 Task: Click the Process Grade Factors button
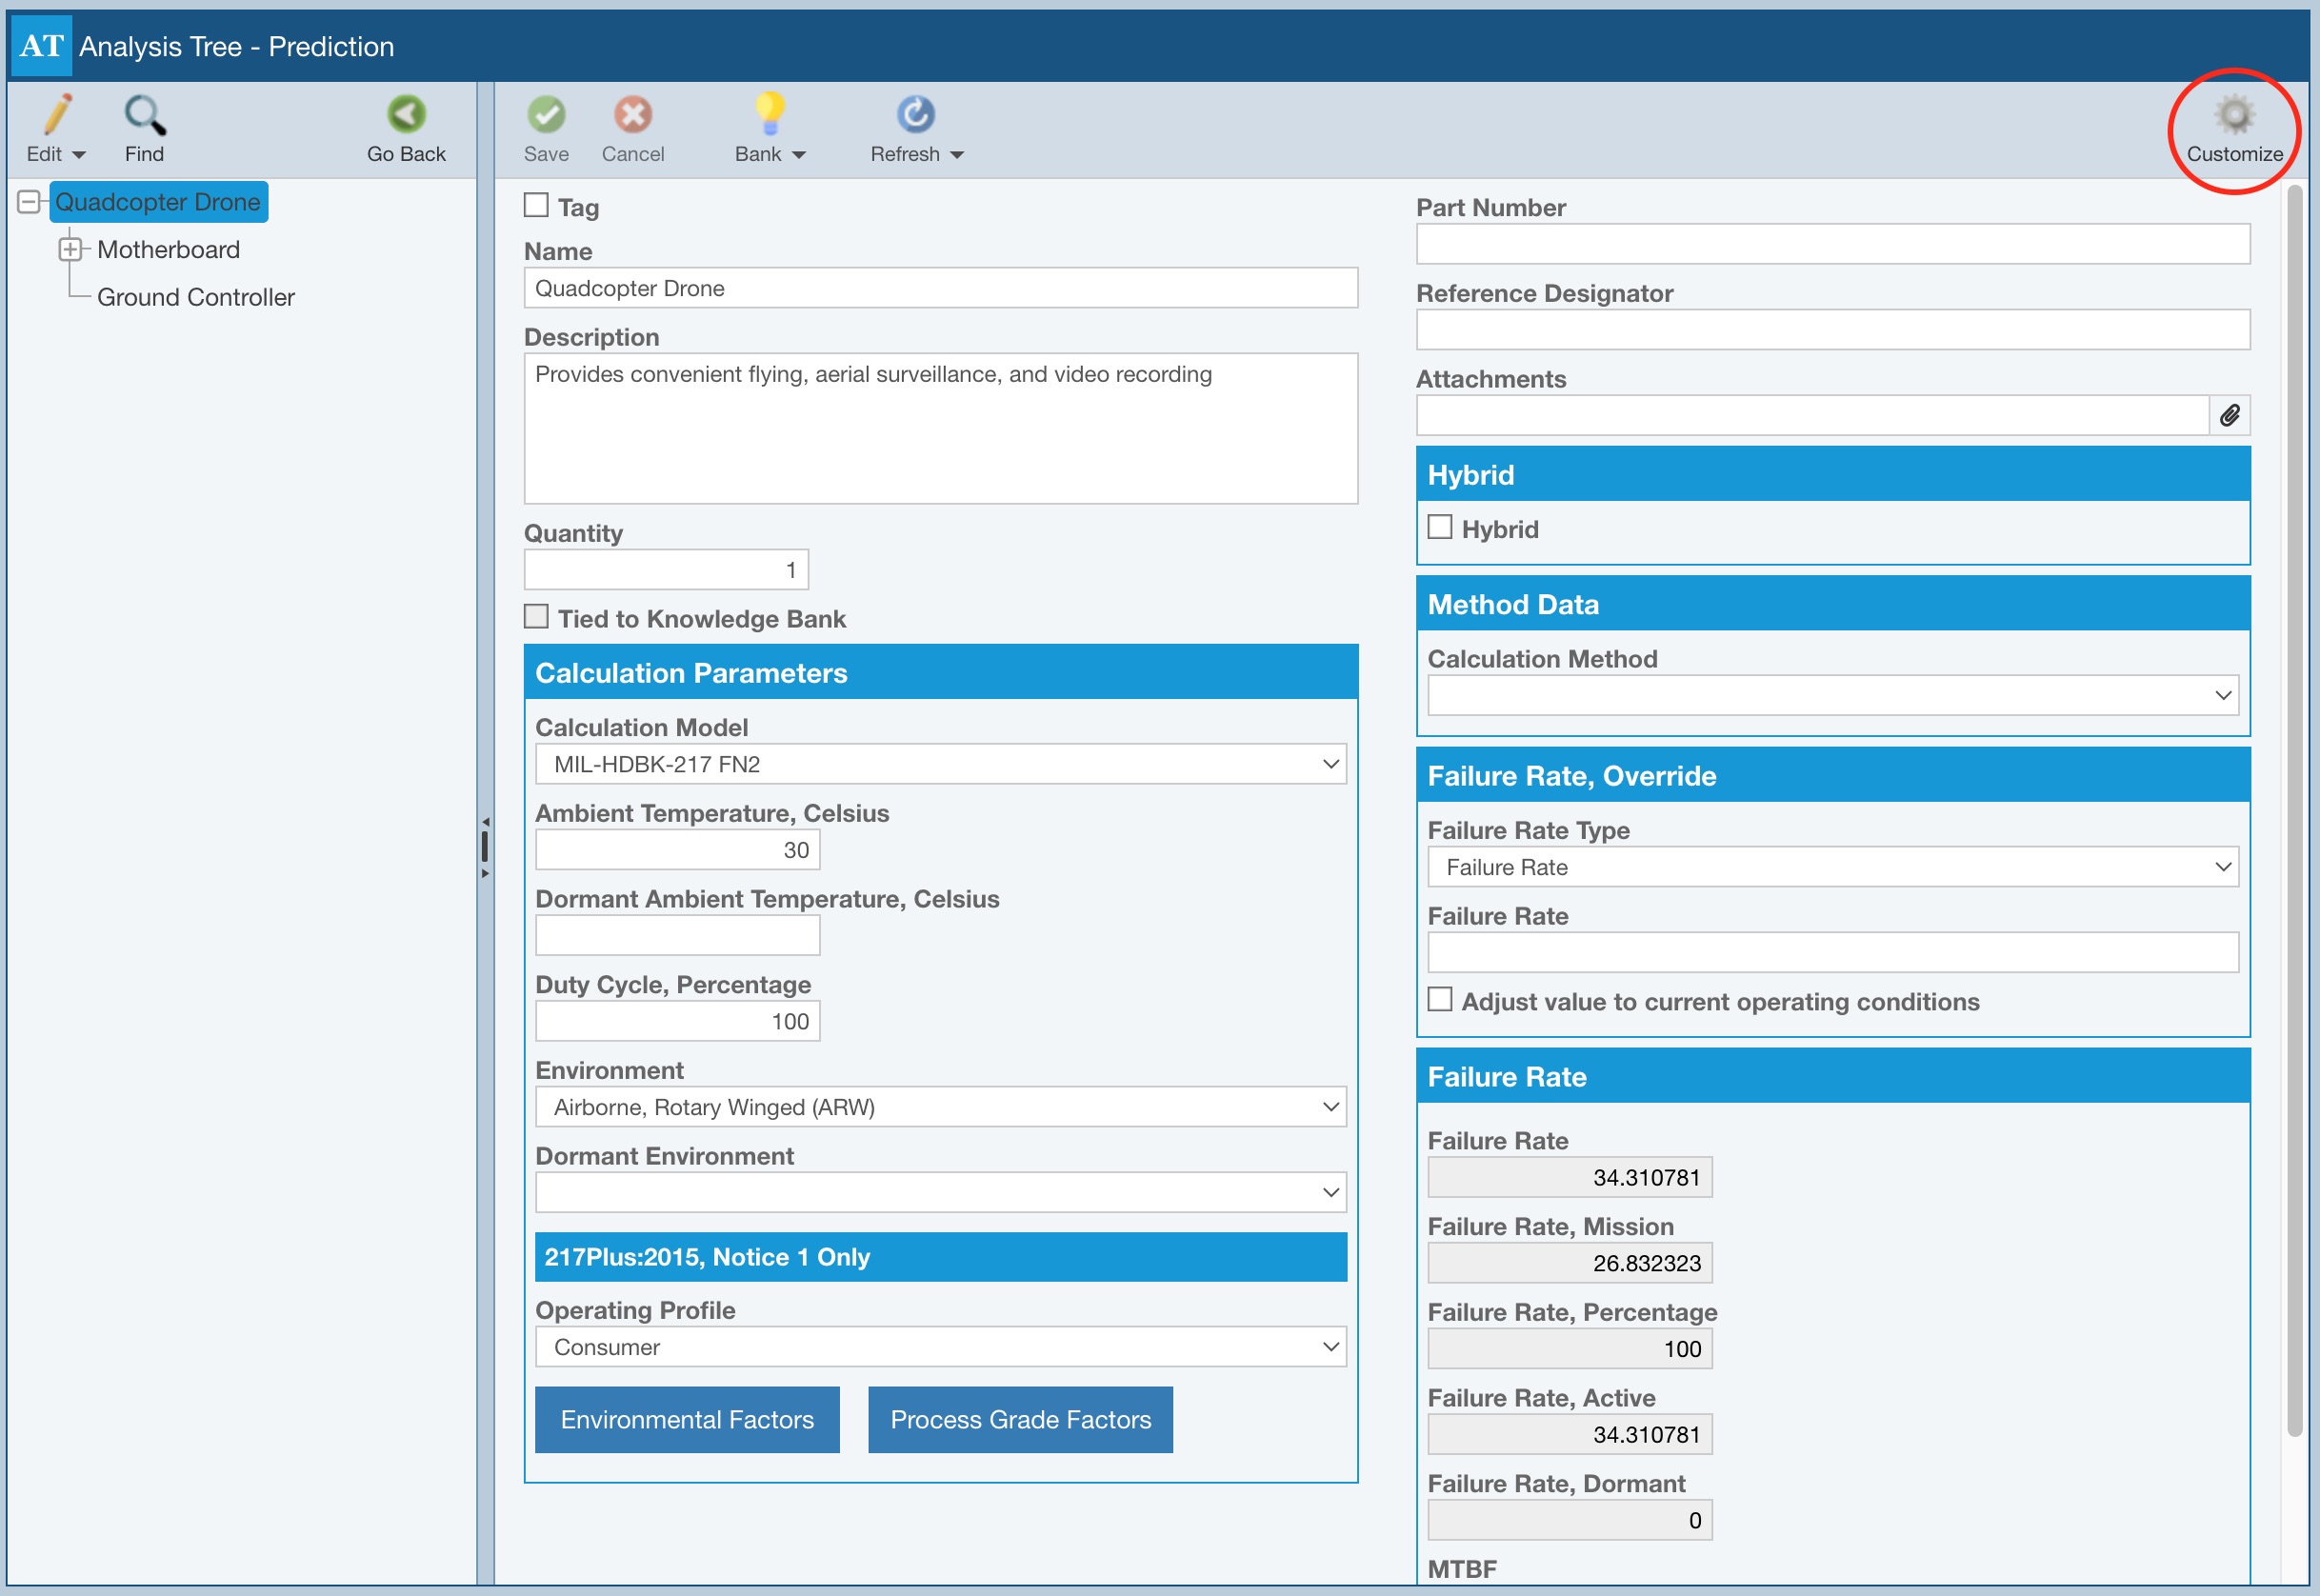pyautogui.click(x=1020, y=1419)
